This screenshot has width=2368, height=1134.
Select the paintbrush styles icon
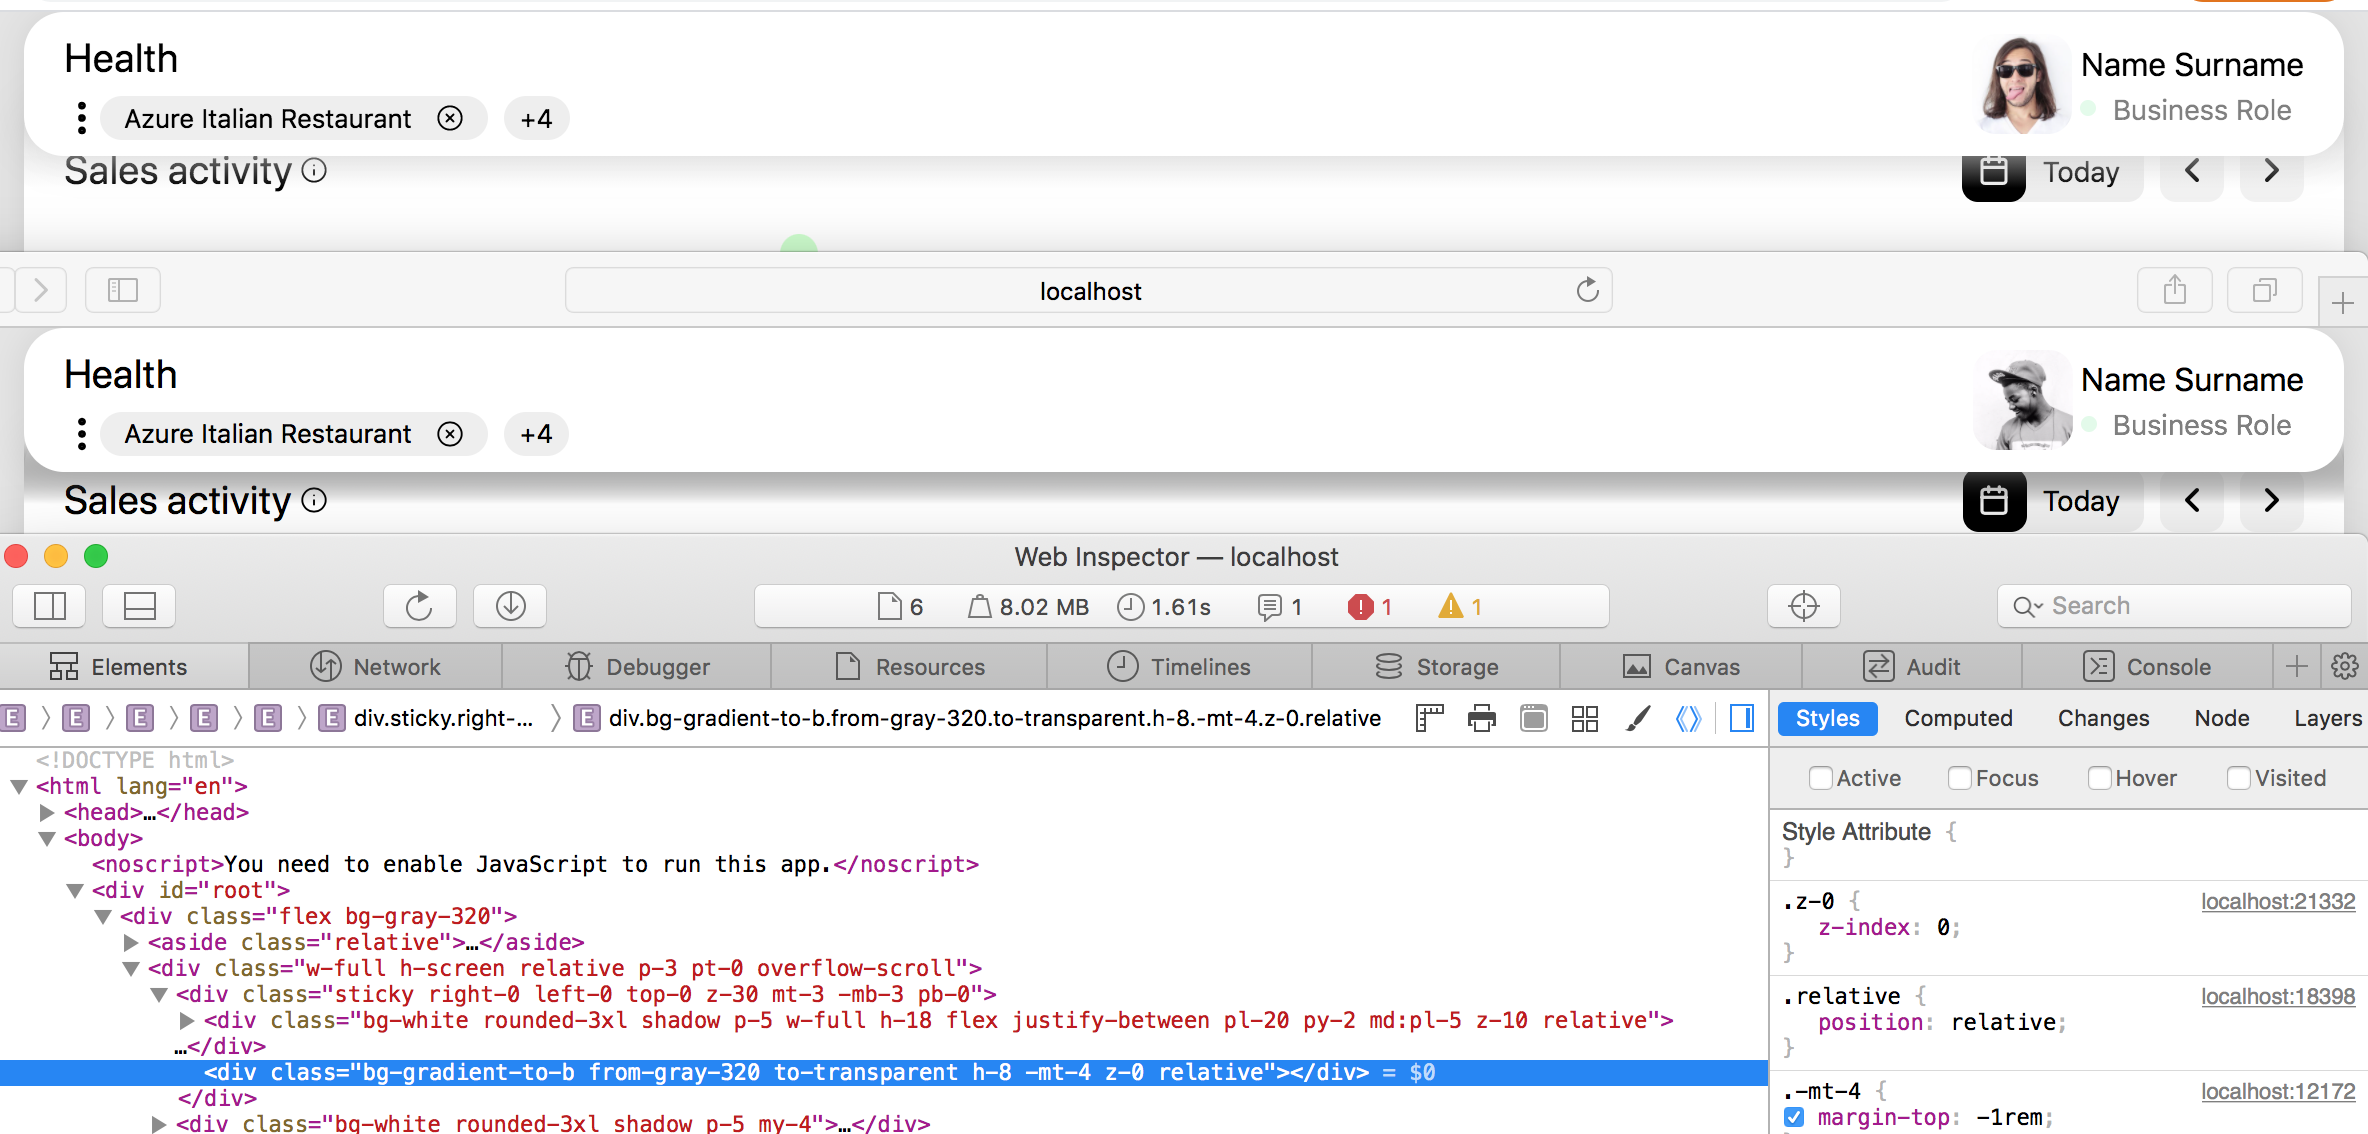(1637, 718)
